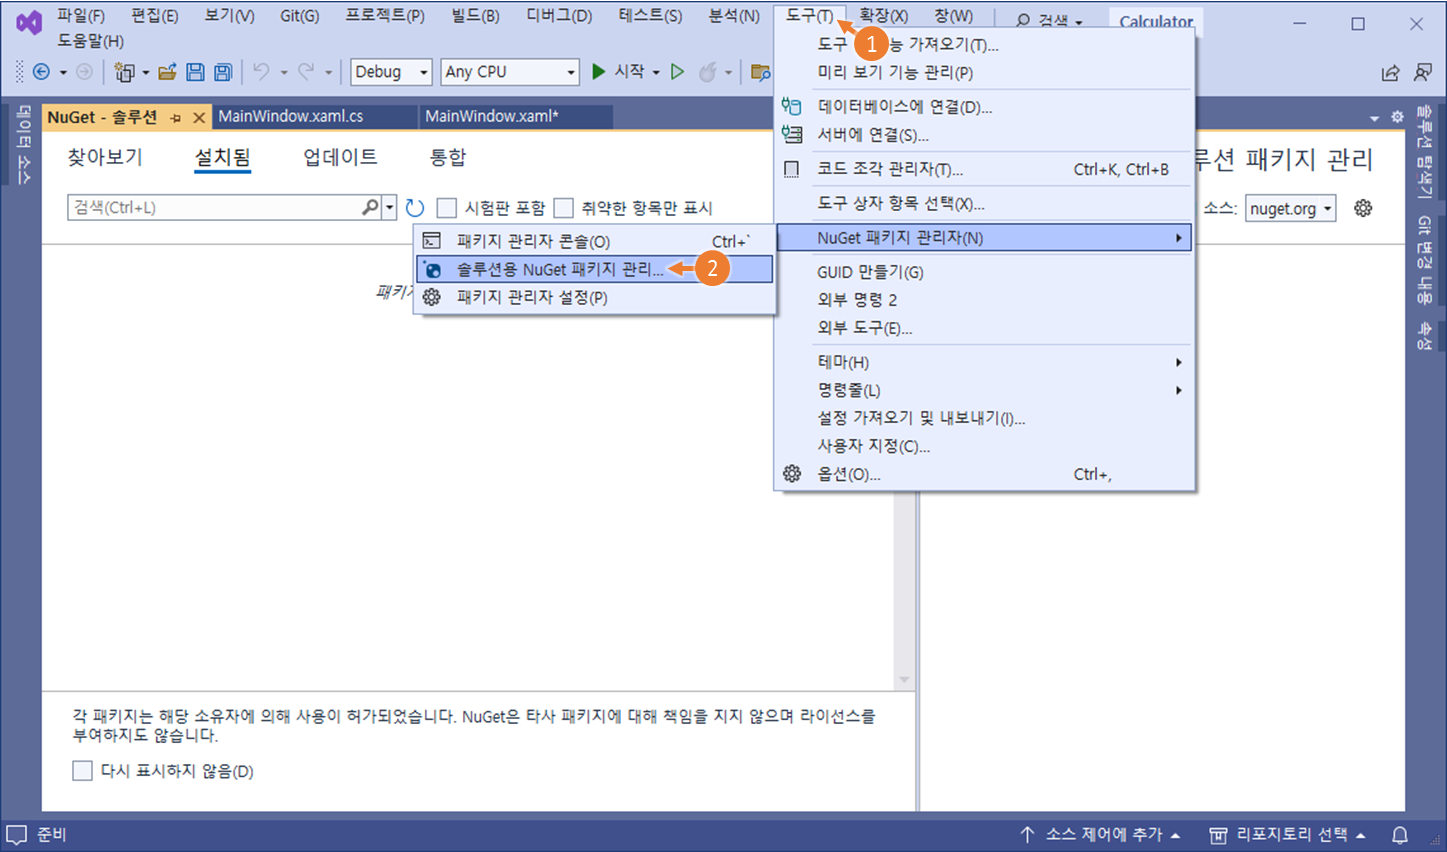Screen dimensions: 1447x852
Task: Expand the search history dropdown arrow
Action: [x=390, y=208]
